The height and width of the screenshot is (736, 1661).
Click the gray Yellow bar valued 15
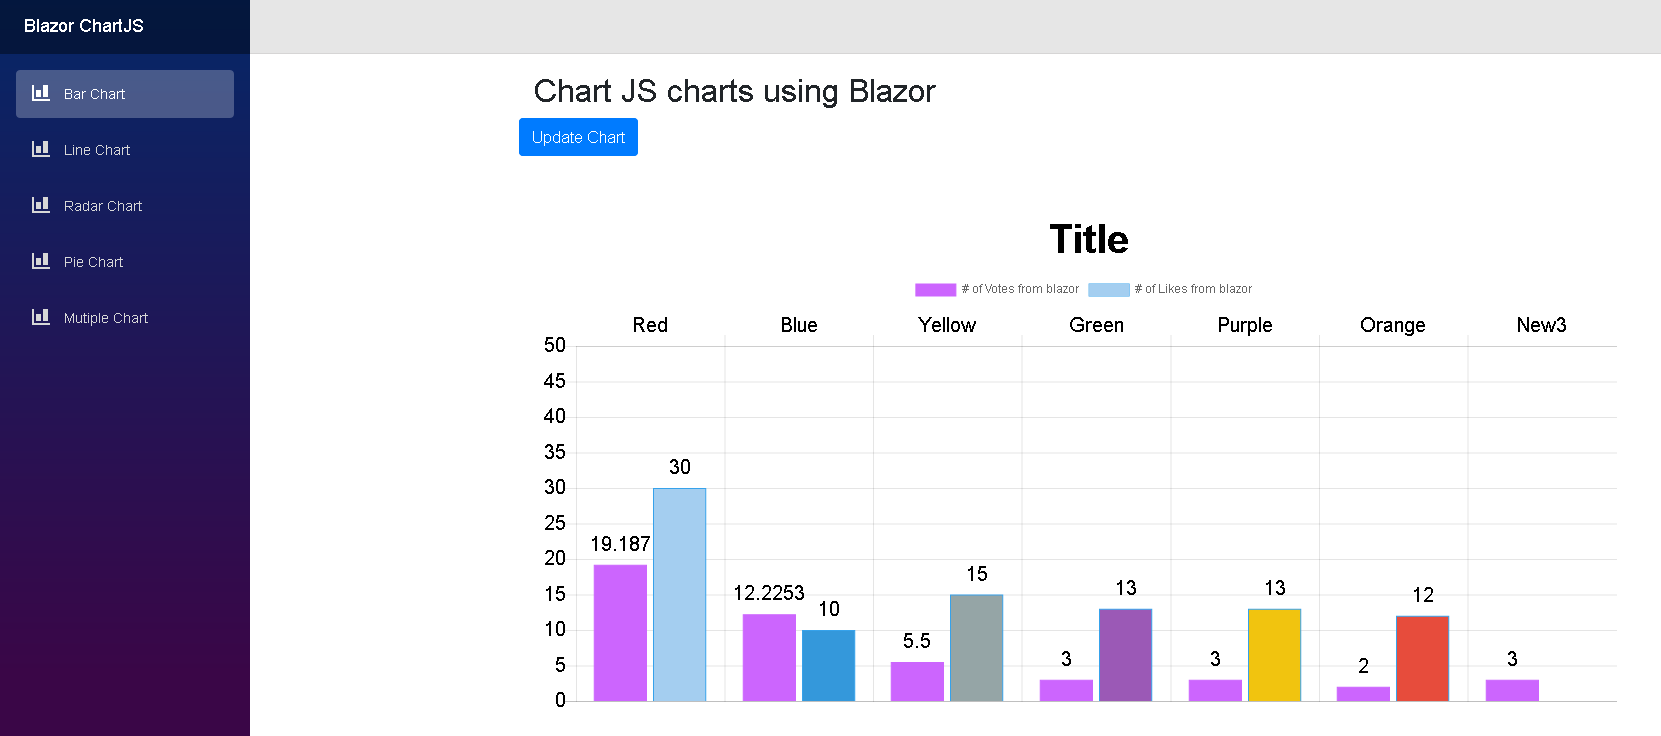pyautogui.click(x=976, y=647)
